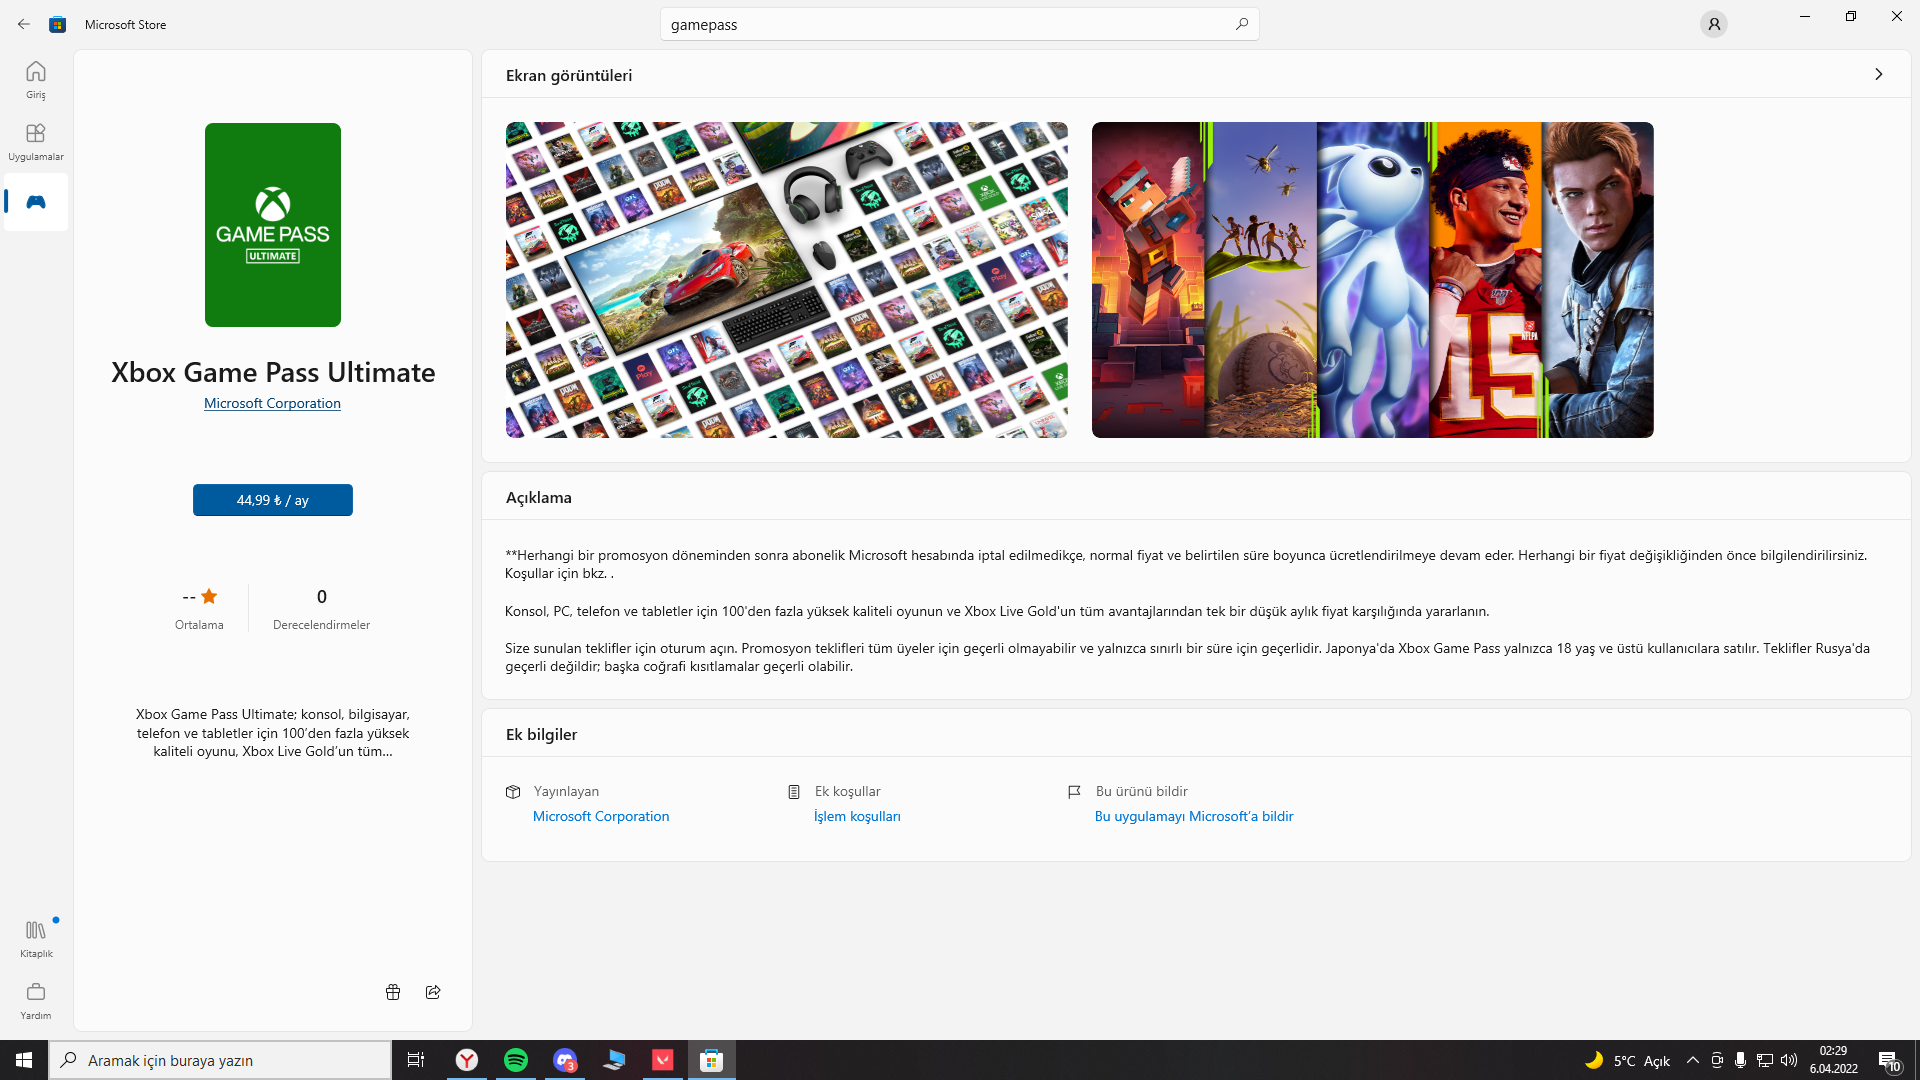Open the Uygulamalar apps section

click(x=36, y=141)
